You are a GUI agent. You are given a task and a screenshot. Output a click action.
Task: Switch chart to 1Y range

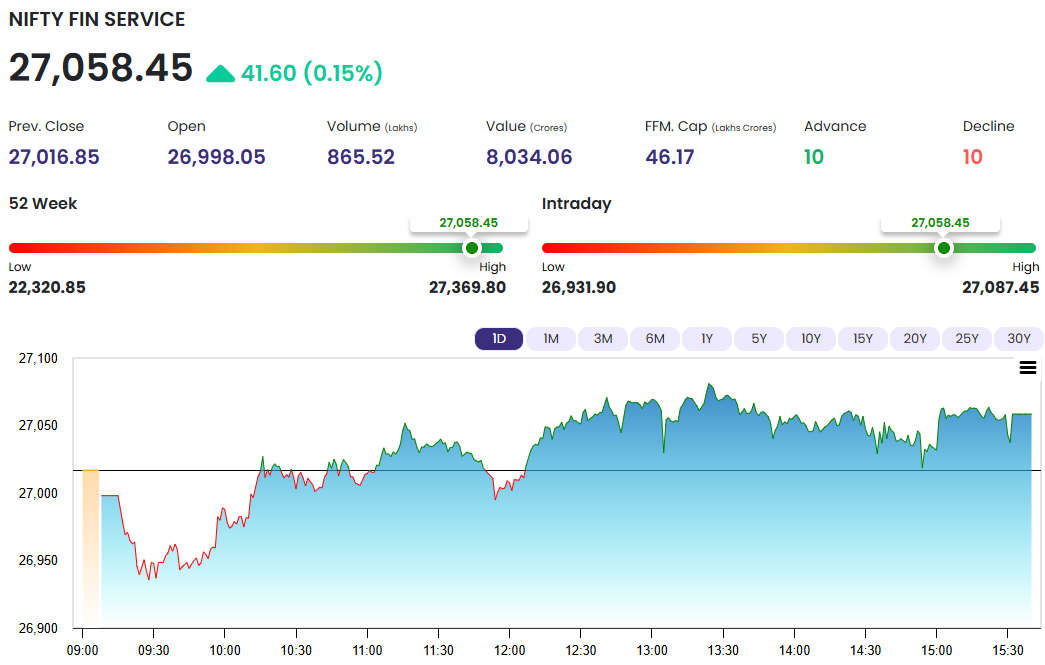[x=707, y=338]
